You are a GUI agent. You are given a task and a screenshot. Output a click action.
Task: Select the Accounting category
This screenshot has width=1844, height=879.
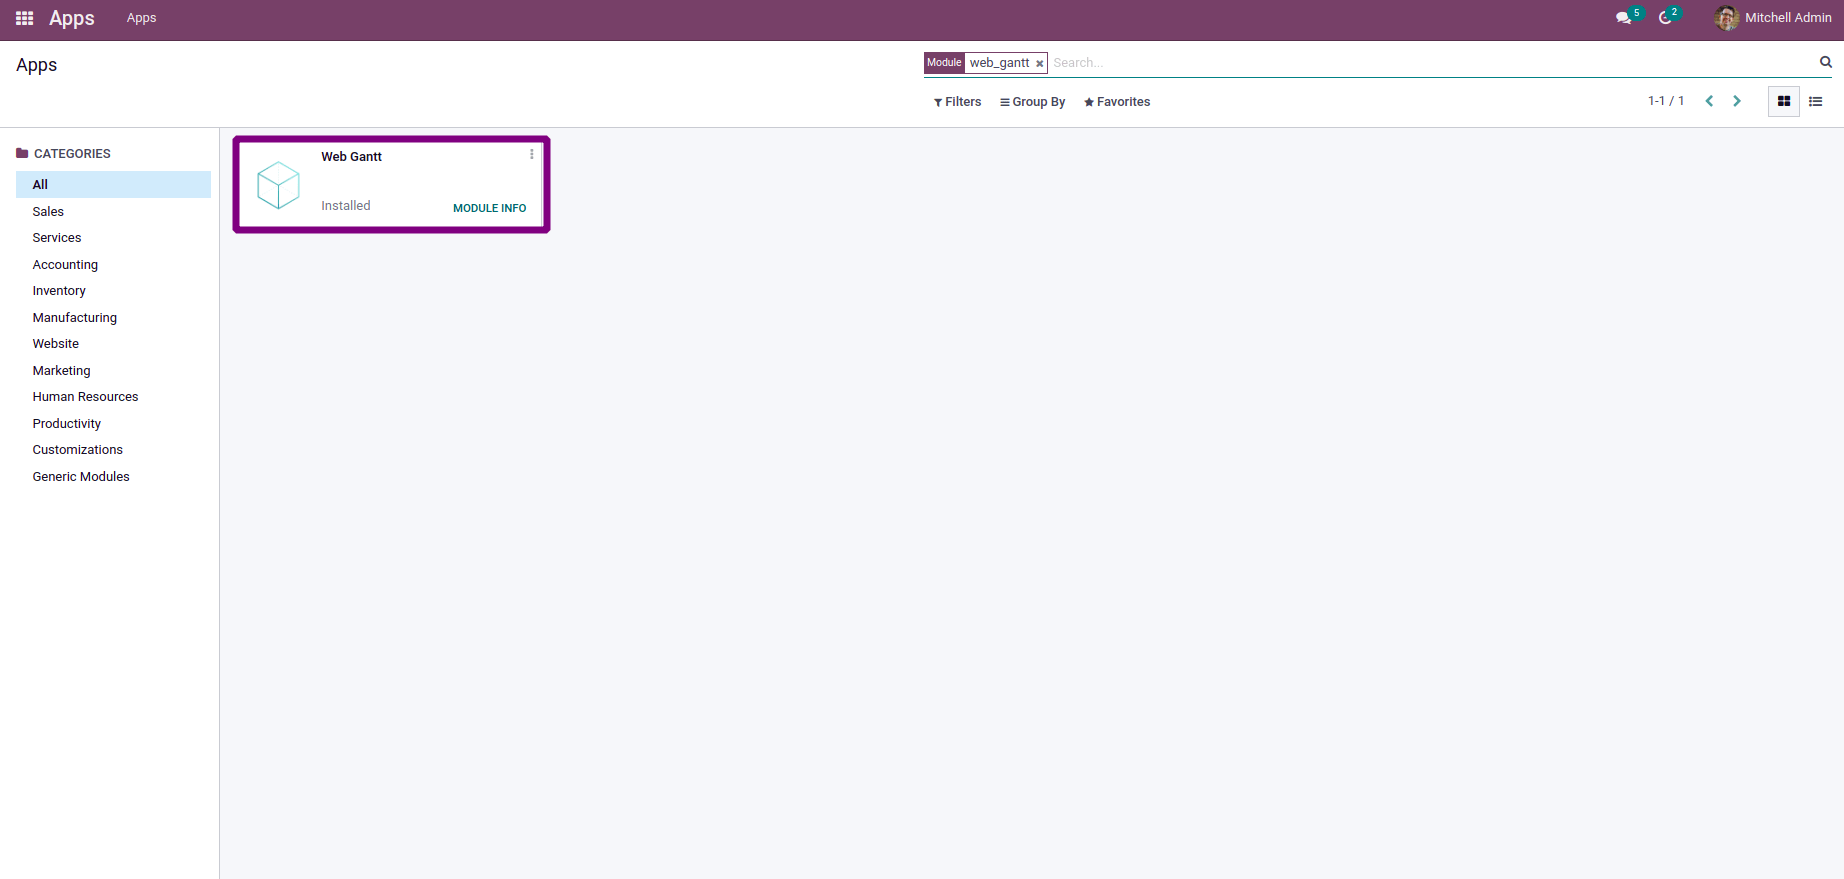coord(65,265)
